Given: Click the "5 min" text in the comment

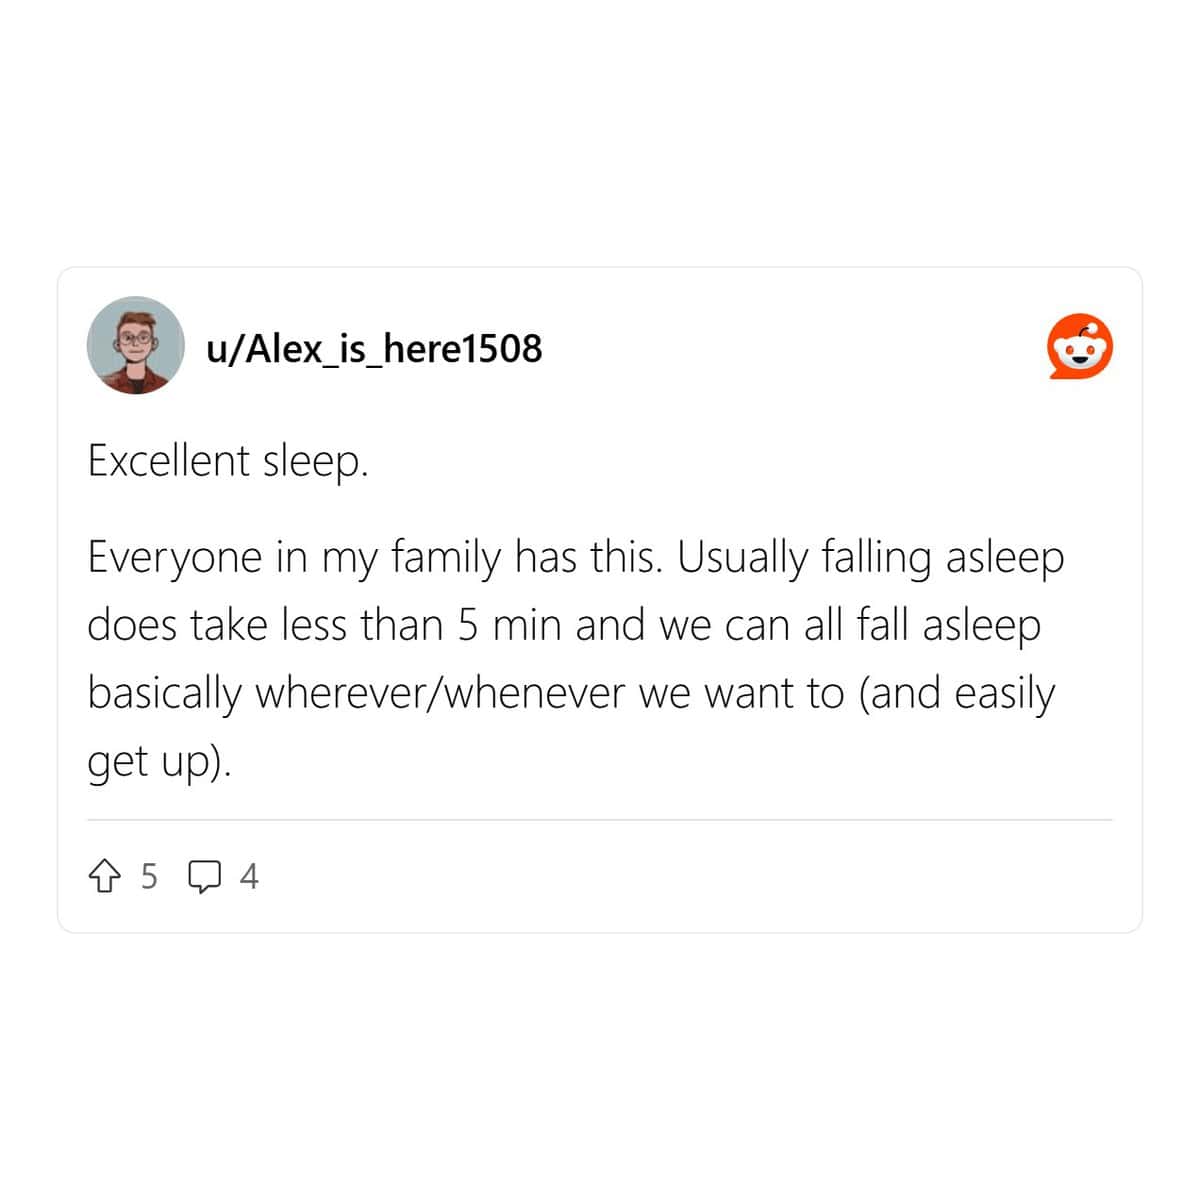Looking at the screenshot, I should click(510, 625).
